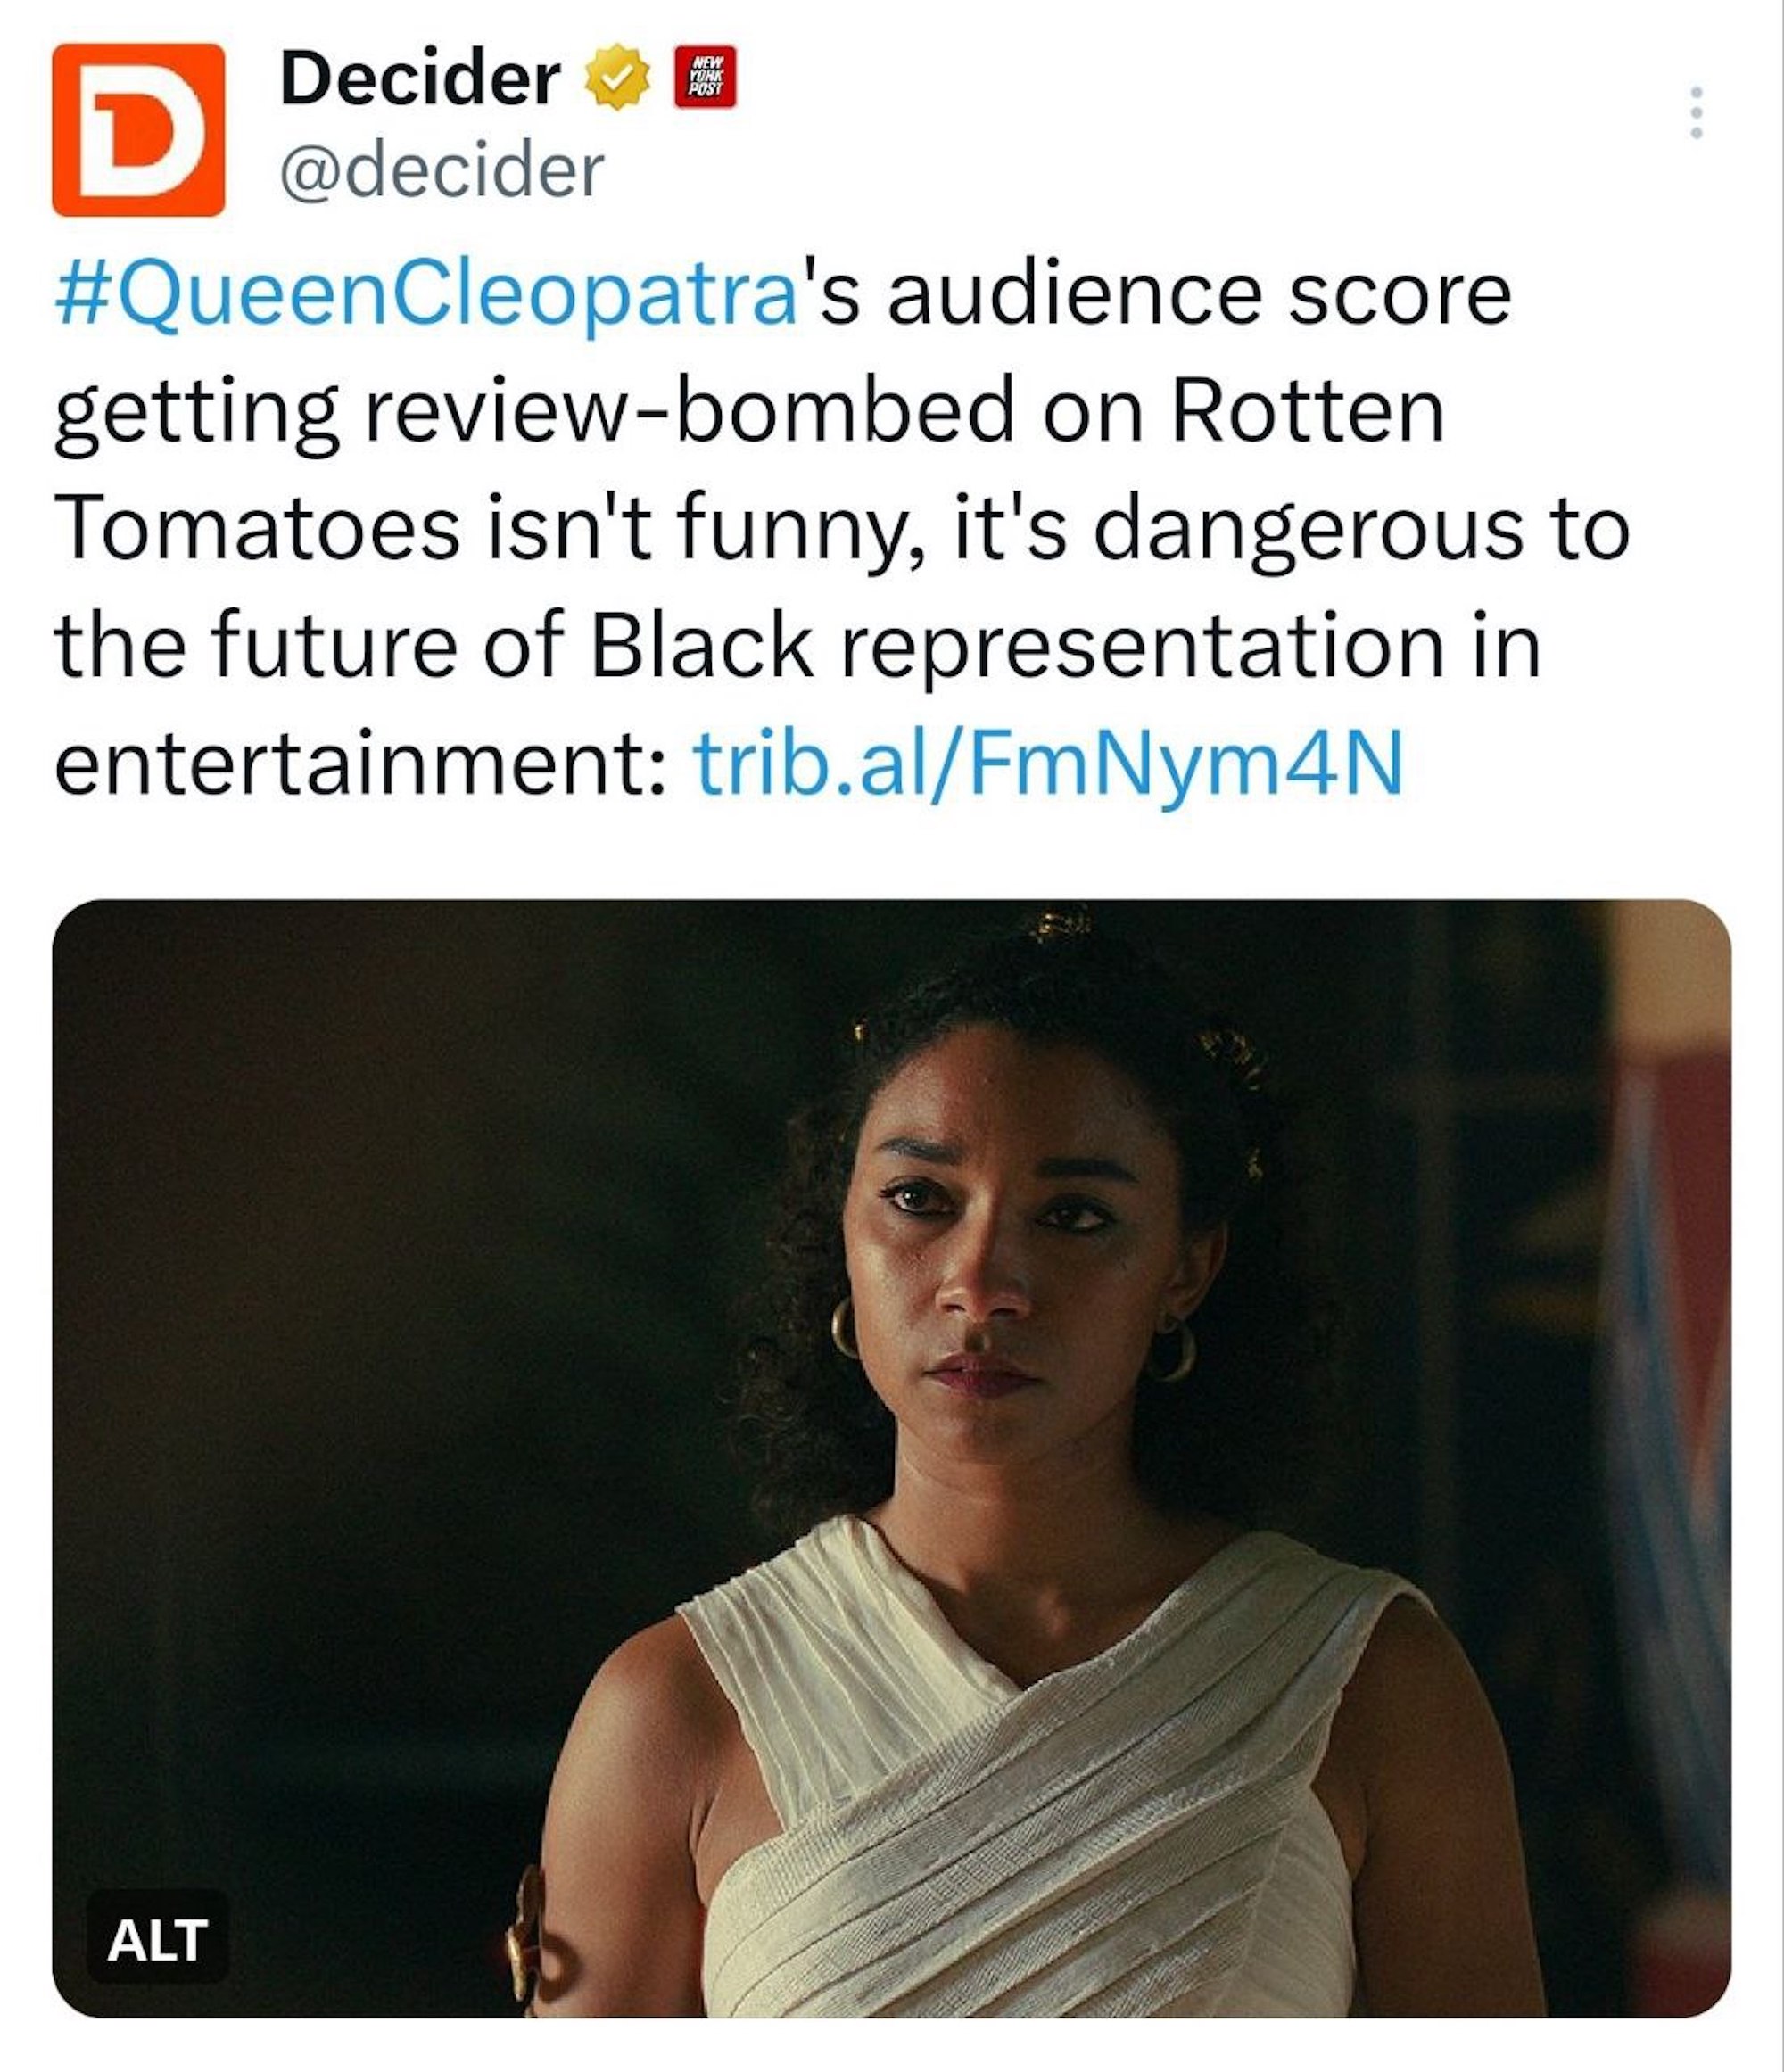Click the words "audience score" in the tweet
1784x2072 pixels.
coord(1200,296)
